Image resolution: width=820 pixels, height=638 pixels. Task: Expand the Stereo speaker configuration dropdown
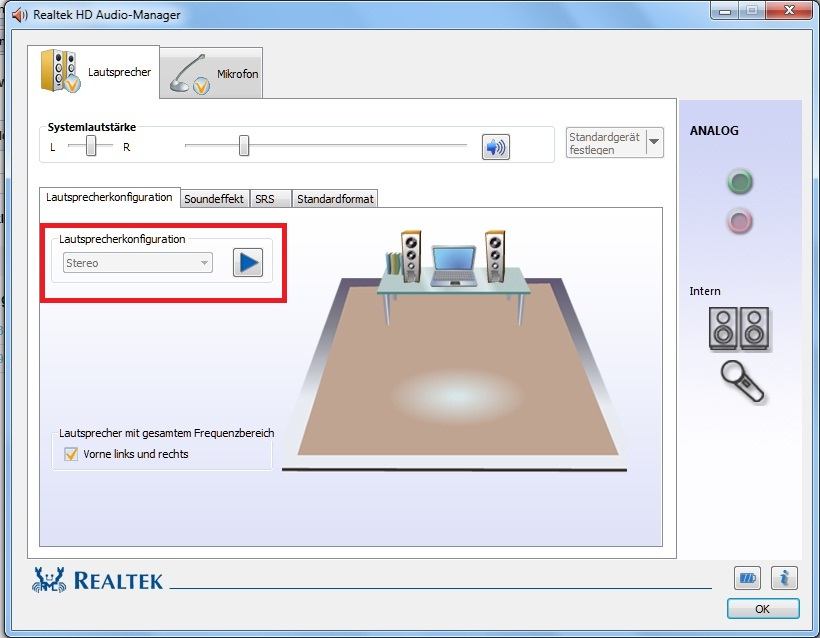[x=138, y=263]
